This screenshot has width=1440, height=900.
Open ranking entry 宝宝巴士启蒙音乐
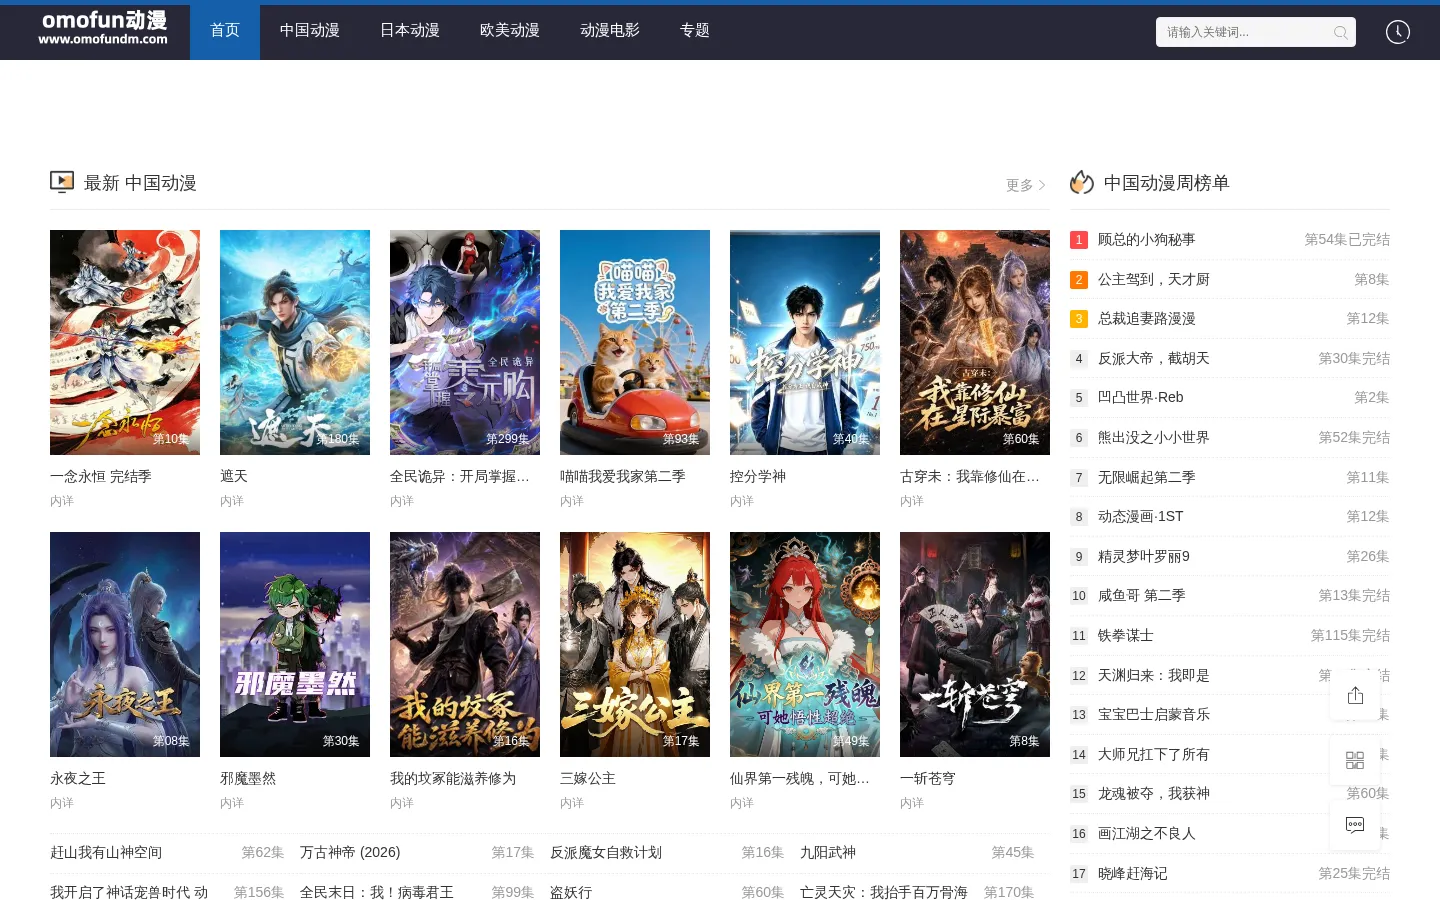1154,714
